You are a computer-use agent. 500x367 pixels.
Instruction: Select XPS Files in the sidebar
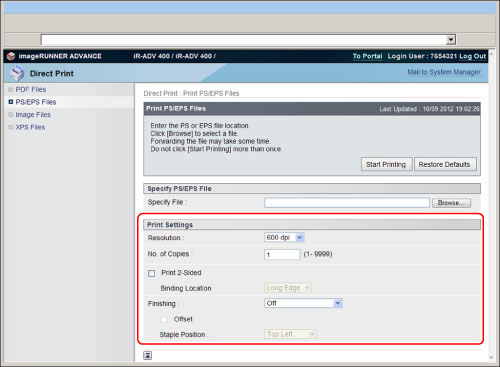[x=30, y=127]
